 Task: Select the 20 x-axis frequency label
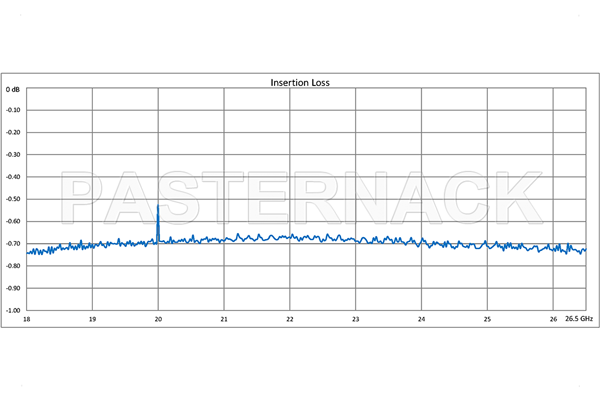pos(158,319)
